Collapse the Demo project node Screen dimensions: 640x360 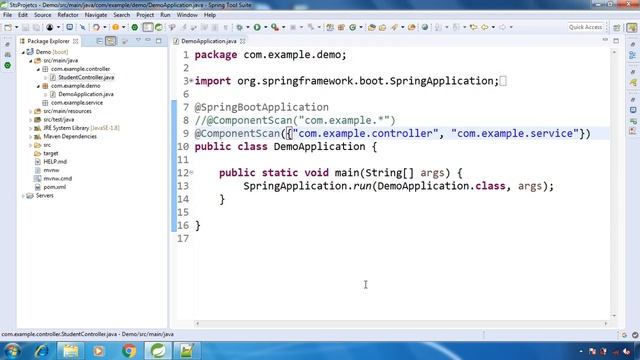pos(23,52)
